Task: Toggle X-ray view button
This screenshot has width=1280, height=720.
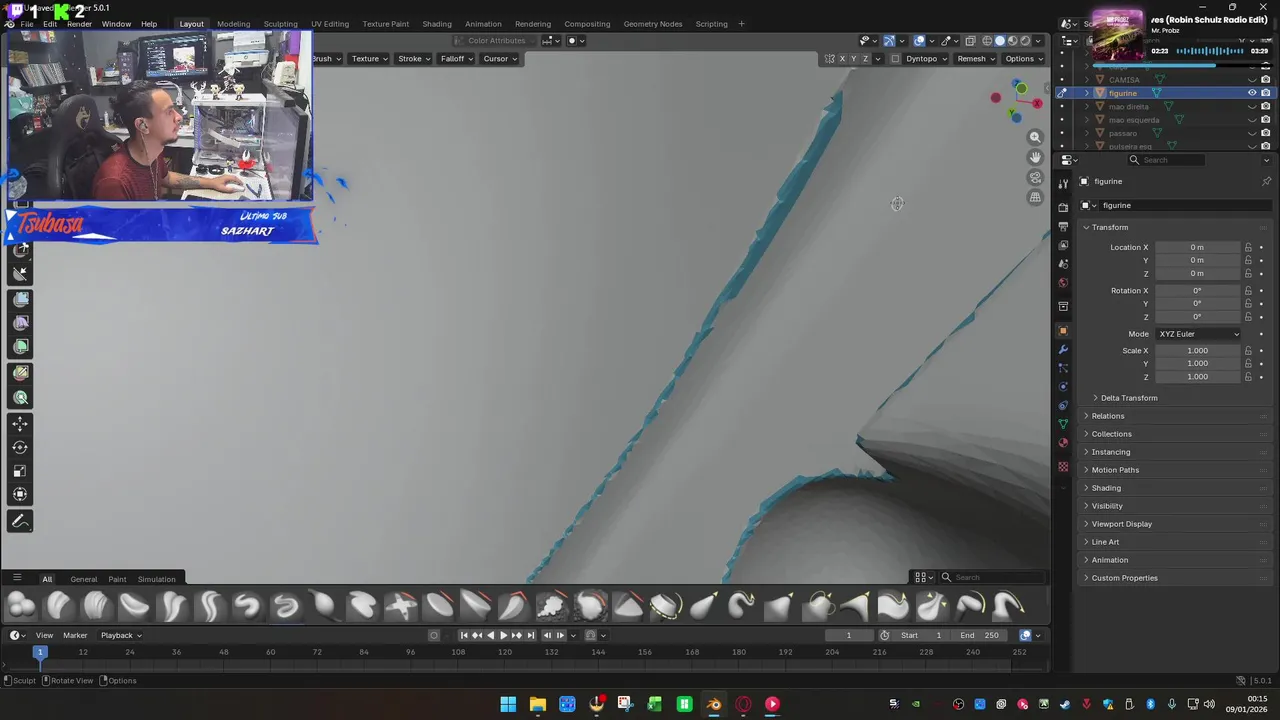Action: [970, 41]
